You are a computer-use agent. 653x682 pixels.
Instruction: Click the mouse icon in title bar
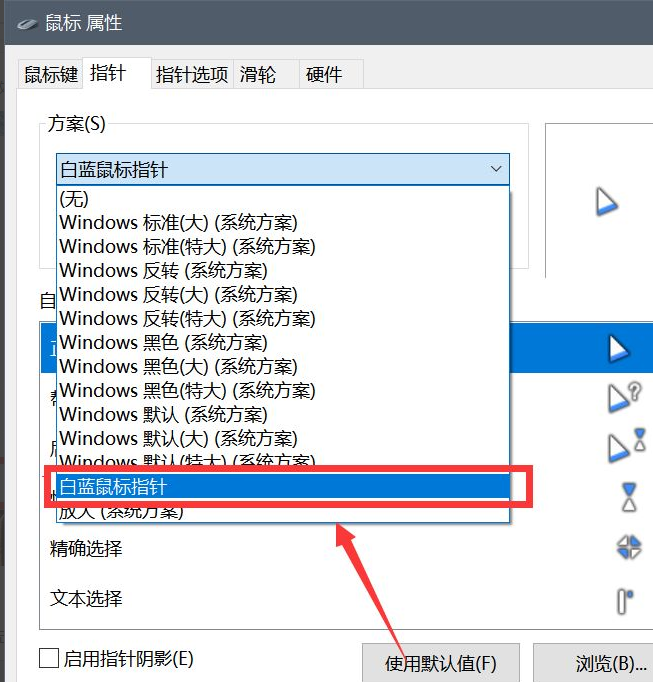click(x=22, y=22)
